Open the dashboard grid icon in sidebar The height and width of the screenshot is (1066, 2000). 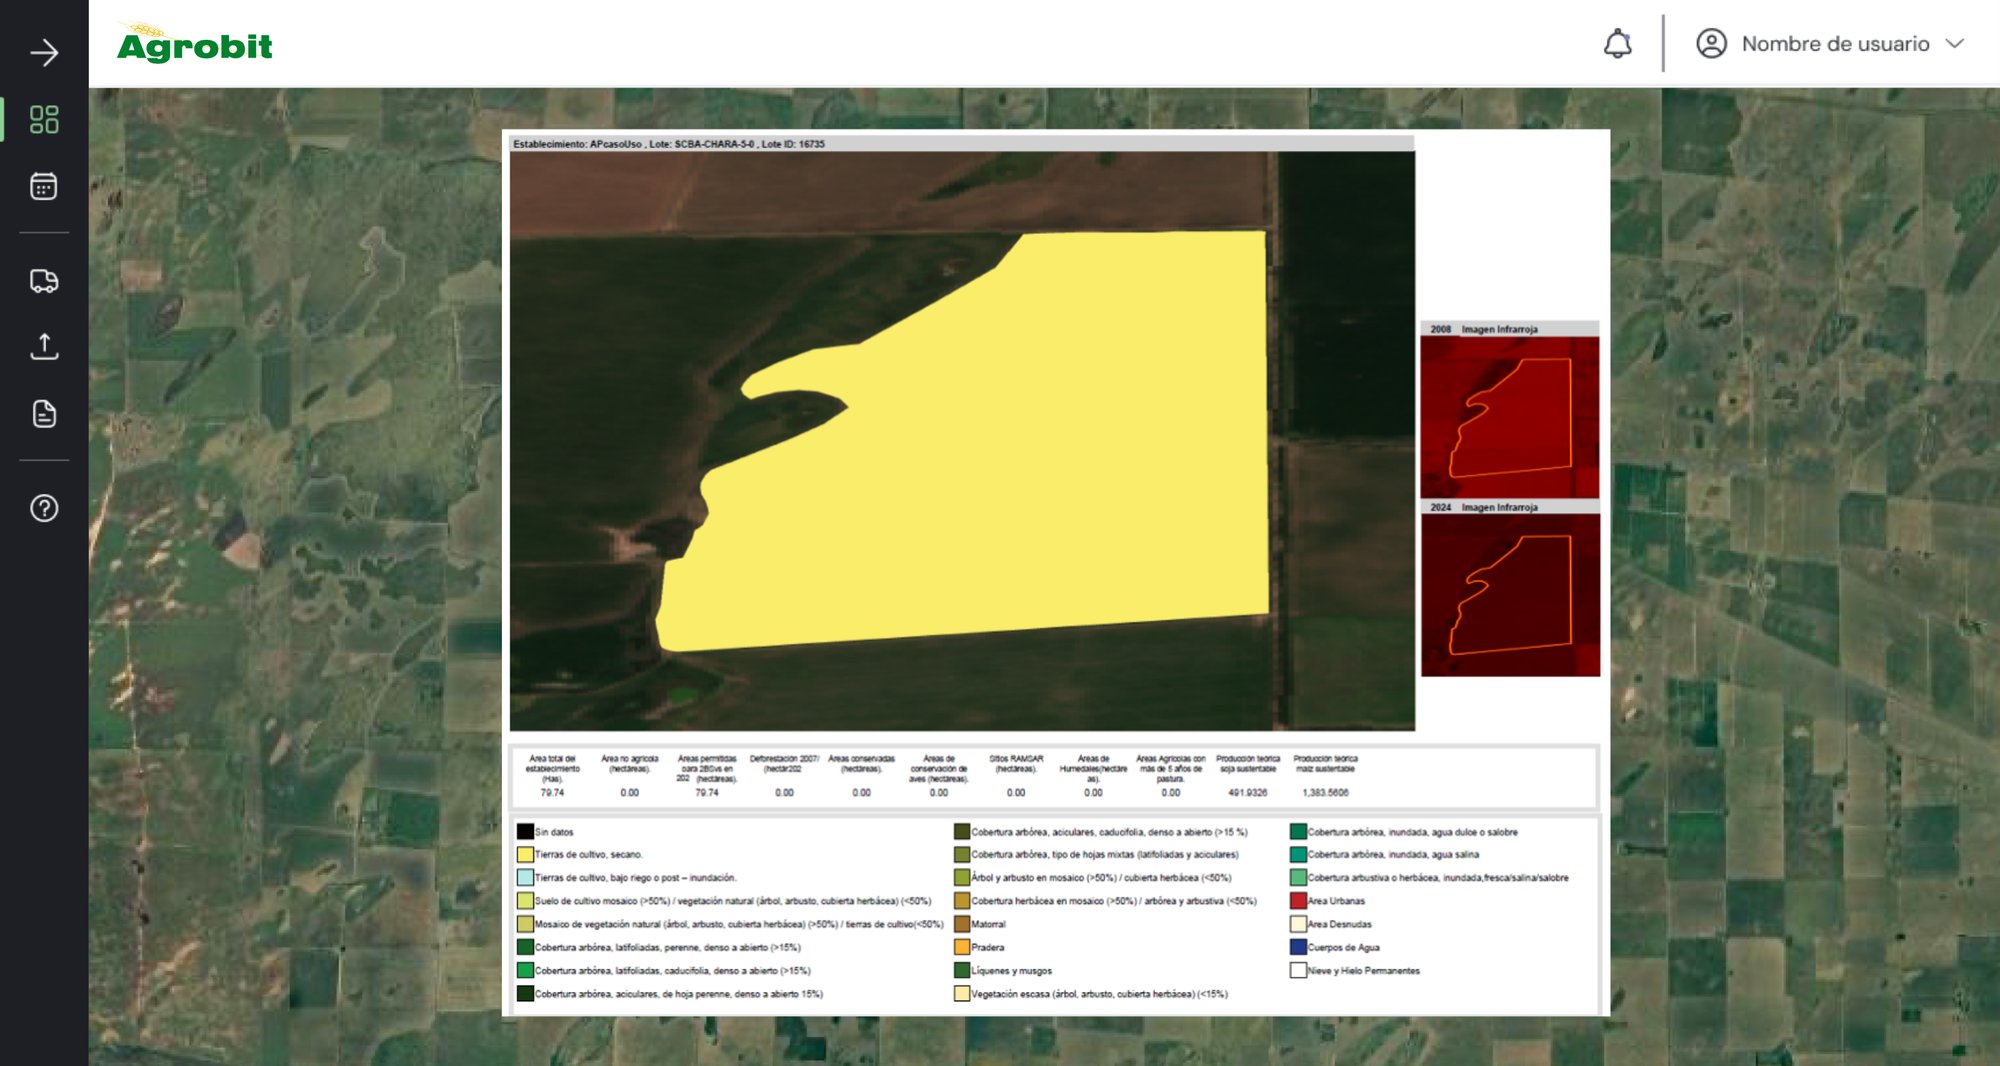pos(44,120)
